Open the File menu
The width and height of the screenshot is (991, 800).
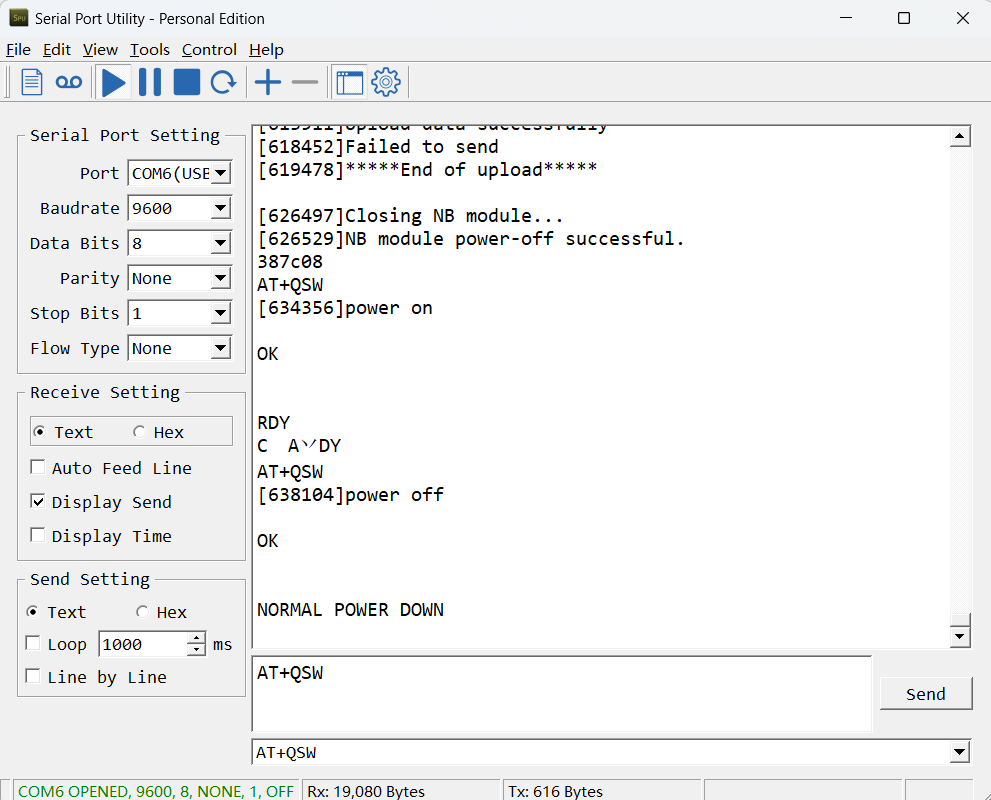coord(18,50)
